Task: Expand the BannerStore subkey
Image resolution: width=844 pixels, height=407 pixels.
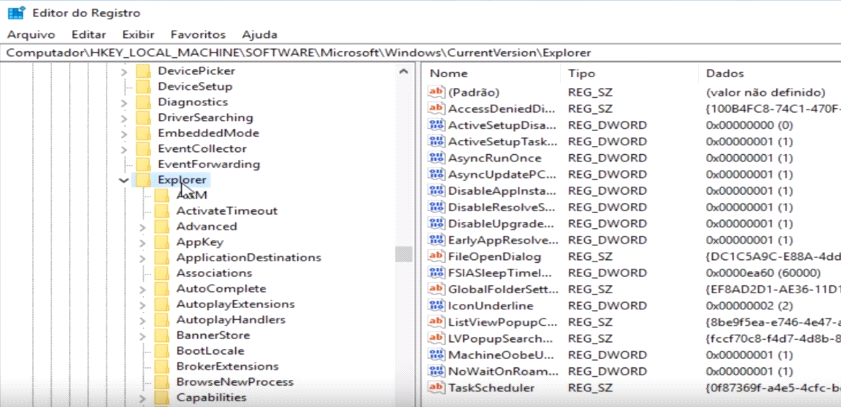Action: click(x=143, y=336)
